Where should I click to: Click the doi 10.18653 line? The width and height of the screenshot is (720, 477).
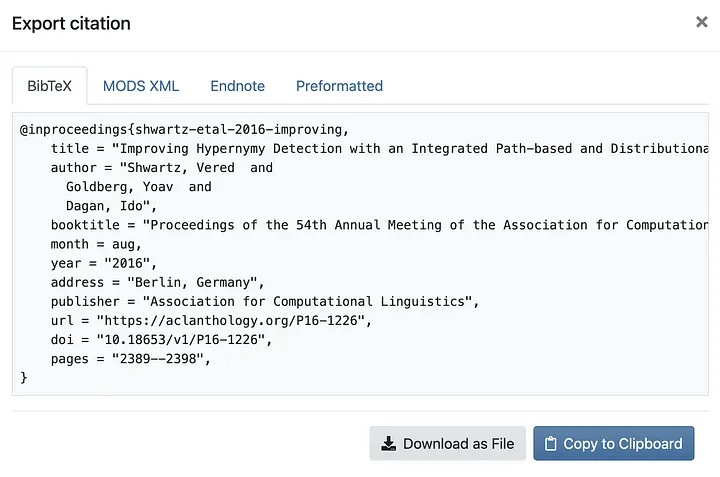pyautogui.click(x=161, y=339)
